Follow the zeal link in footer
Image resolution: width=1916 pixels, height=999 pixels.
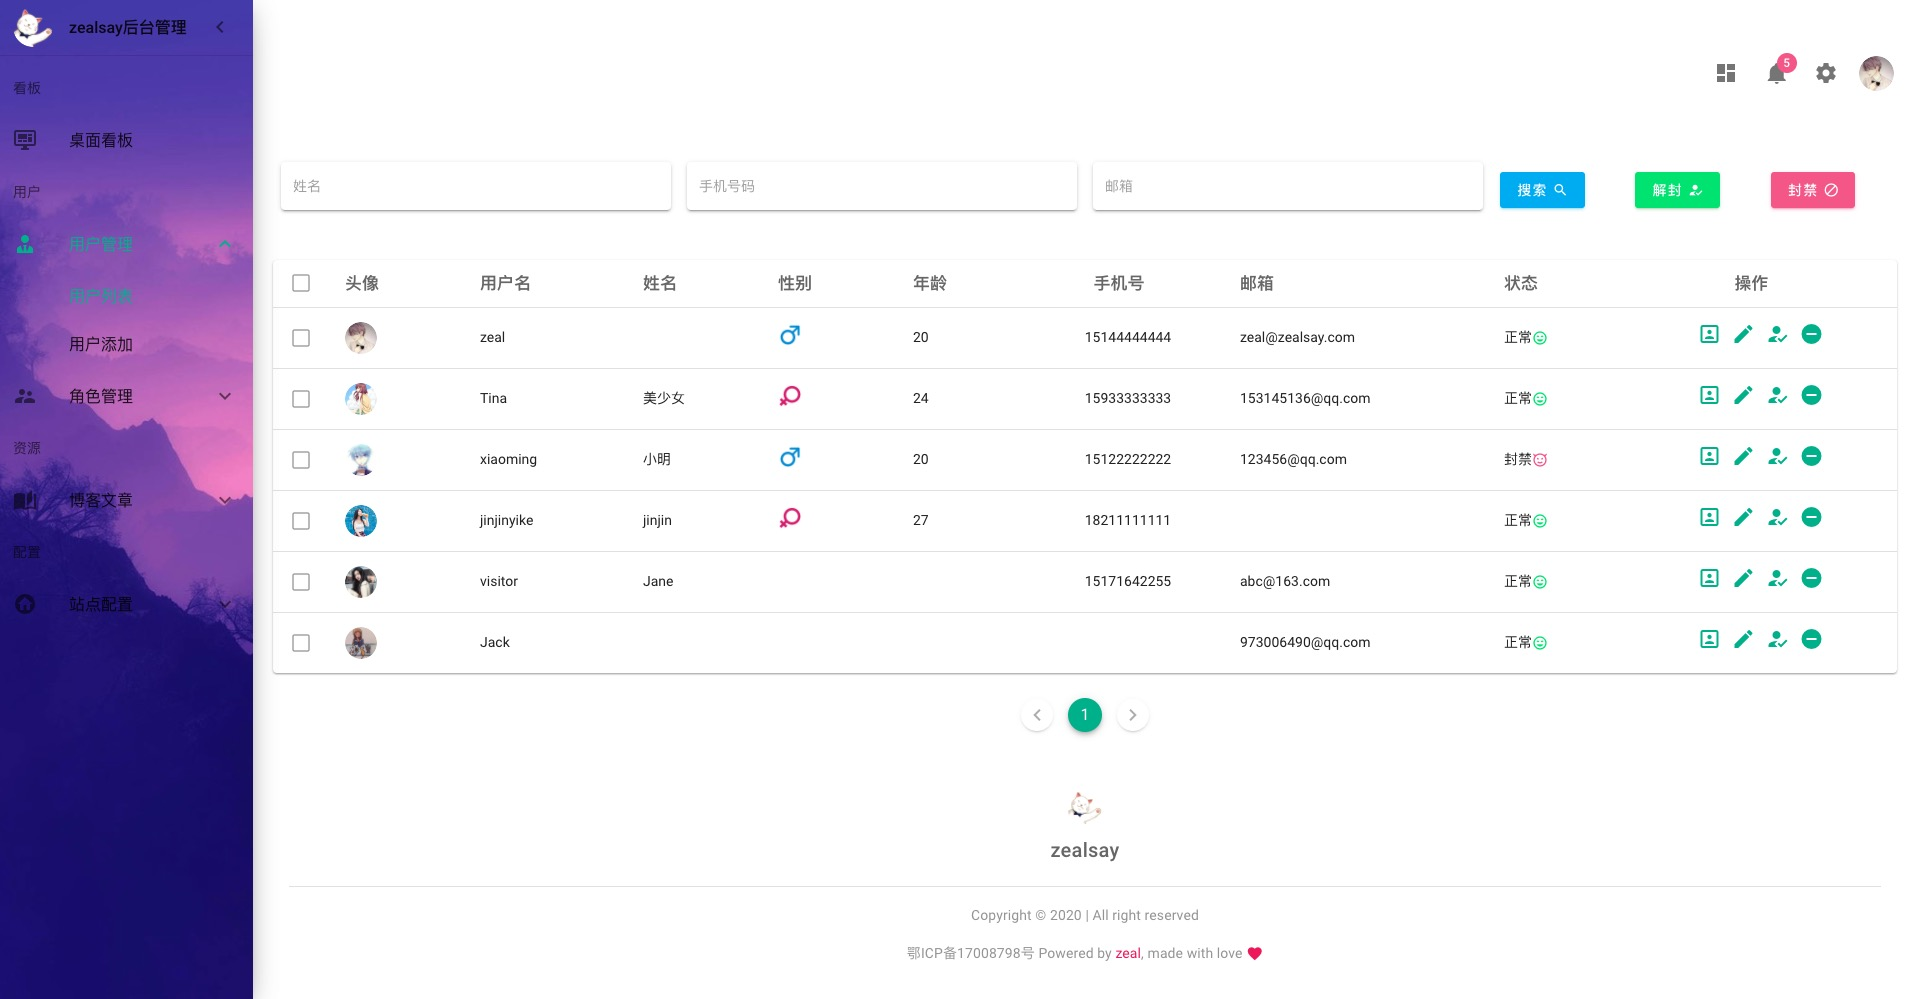(1128, 953)
